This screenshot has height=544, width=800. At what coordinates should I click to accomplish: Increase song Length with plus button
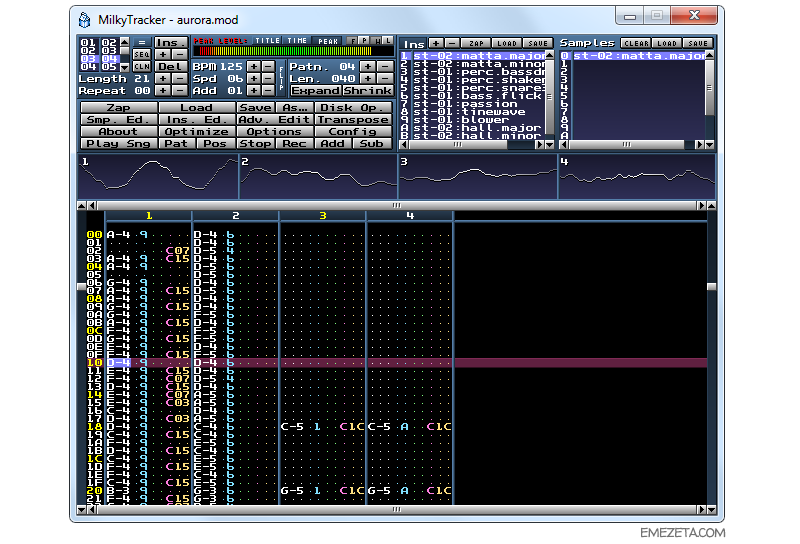(162, 78)
